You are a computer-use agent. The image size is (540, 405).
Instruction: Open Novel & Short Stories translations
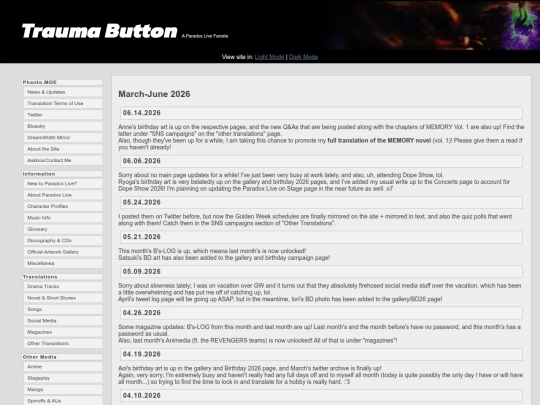63,298
